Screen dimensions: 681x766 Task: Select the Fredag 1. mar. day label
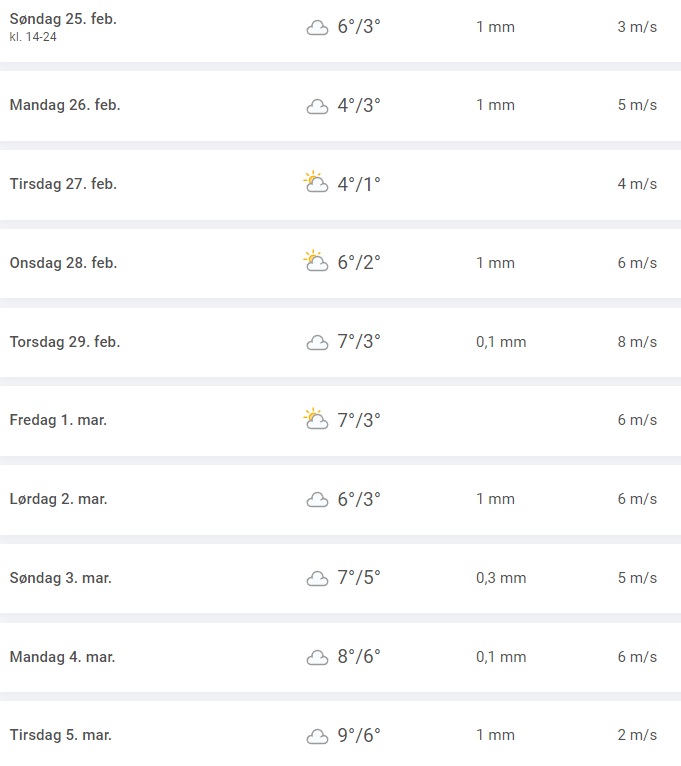(x=58, y=420)
